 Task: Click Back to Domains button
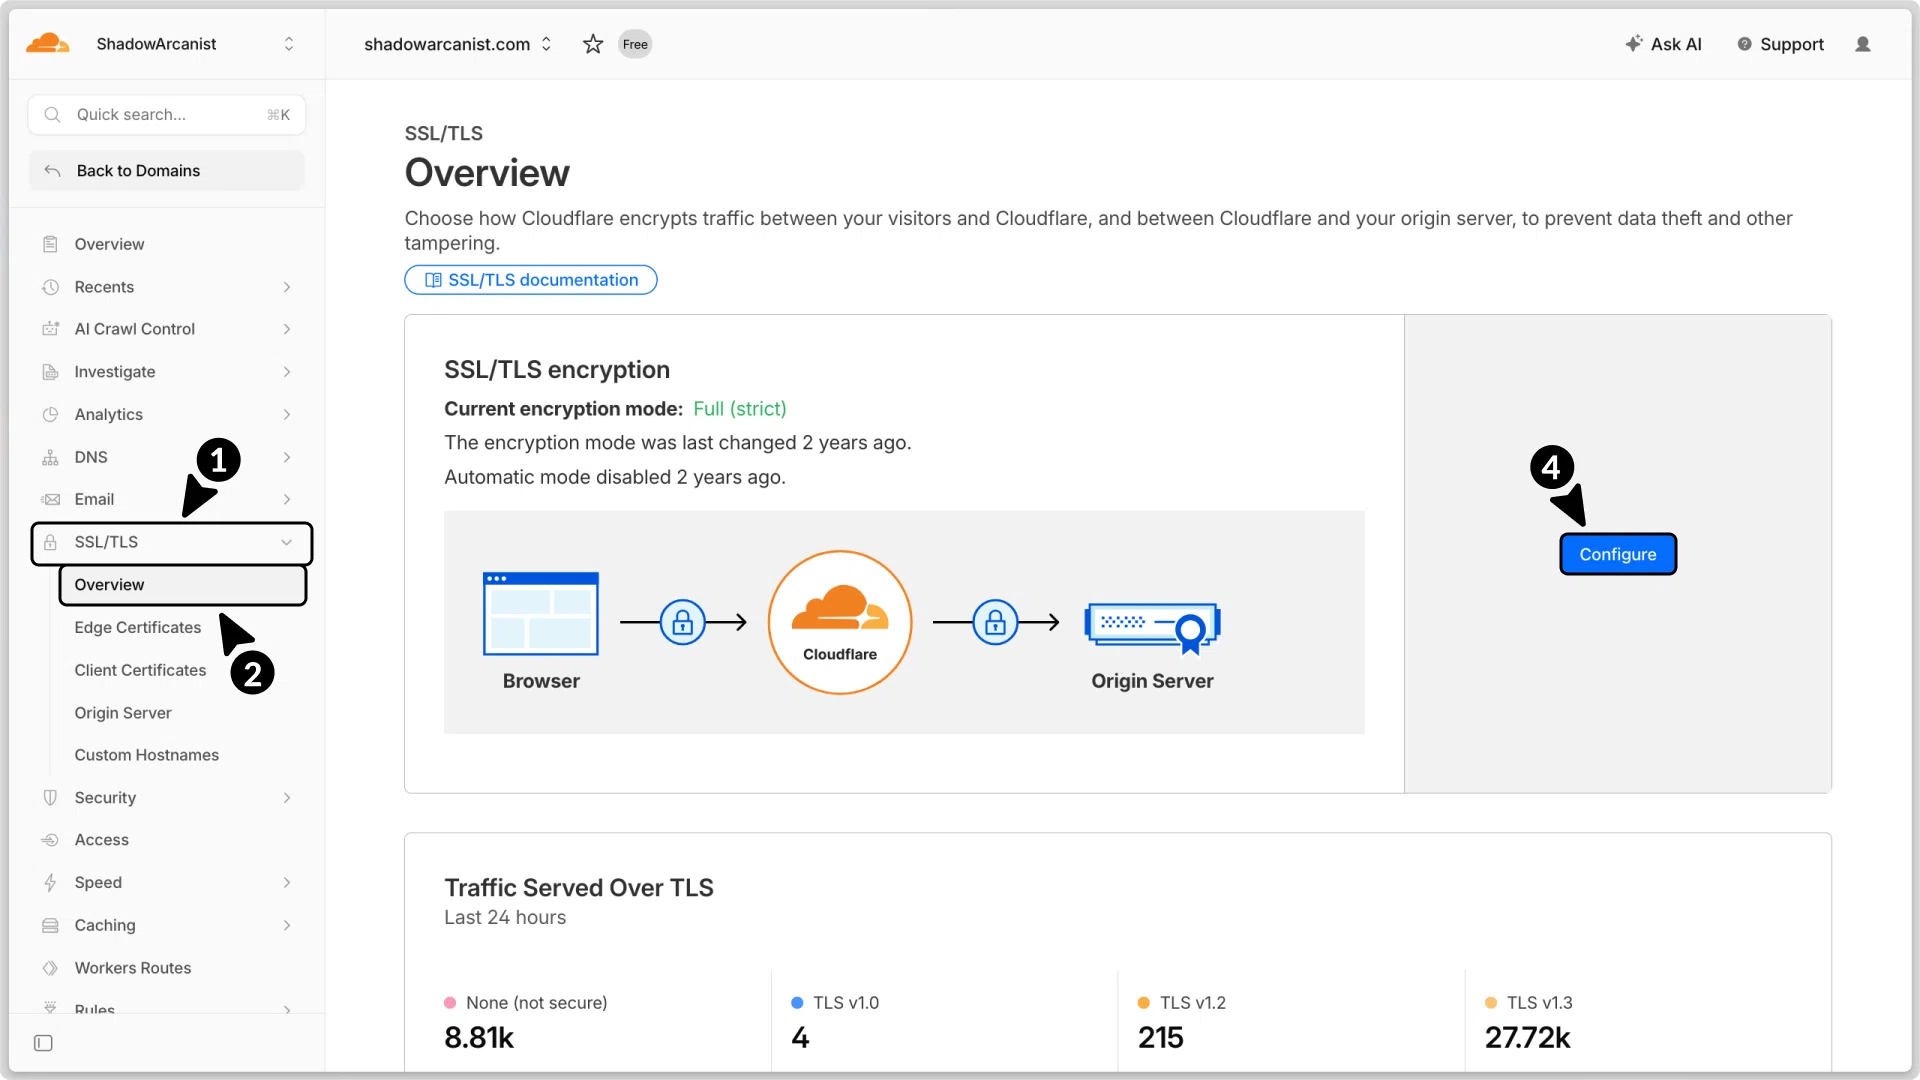[x=167, y=171]
